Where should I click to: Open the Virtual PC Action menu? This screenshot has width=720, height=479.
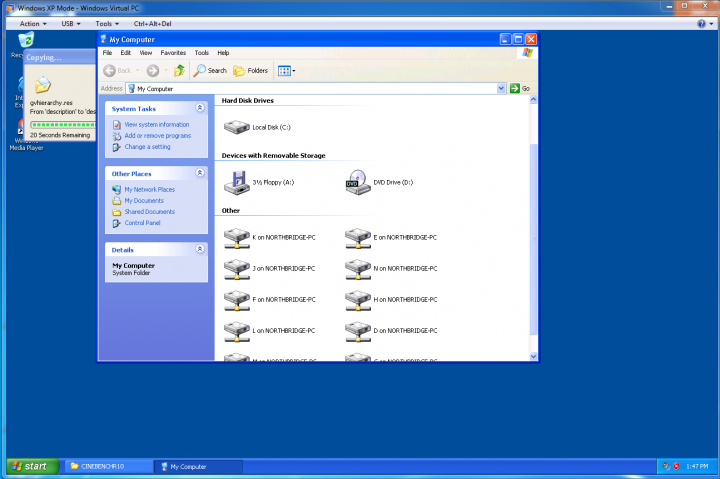[33, 23]
